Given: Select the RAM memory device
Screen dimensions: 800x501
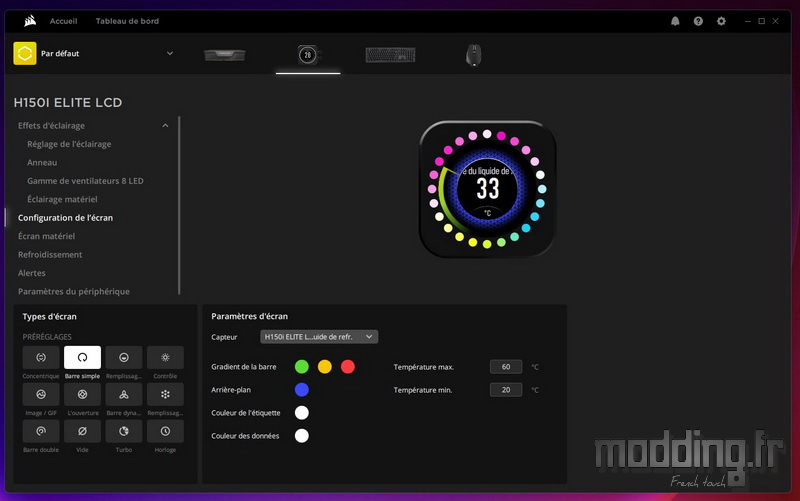Looking at the screenshot, I should click(x=224, y=55).
